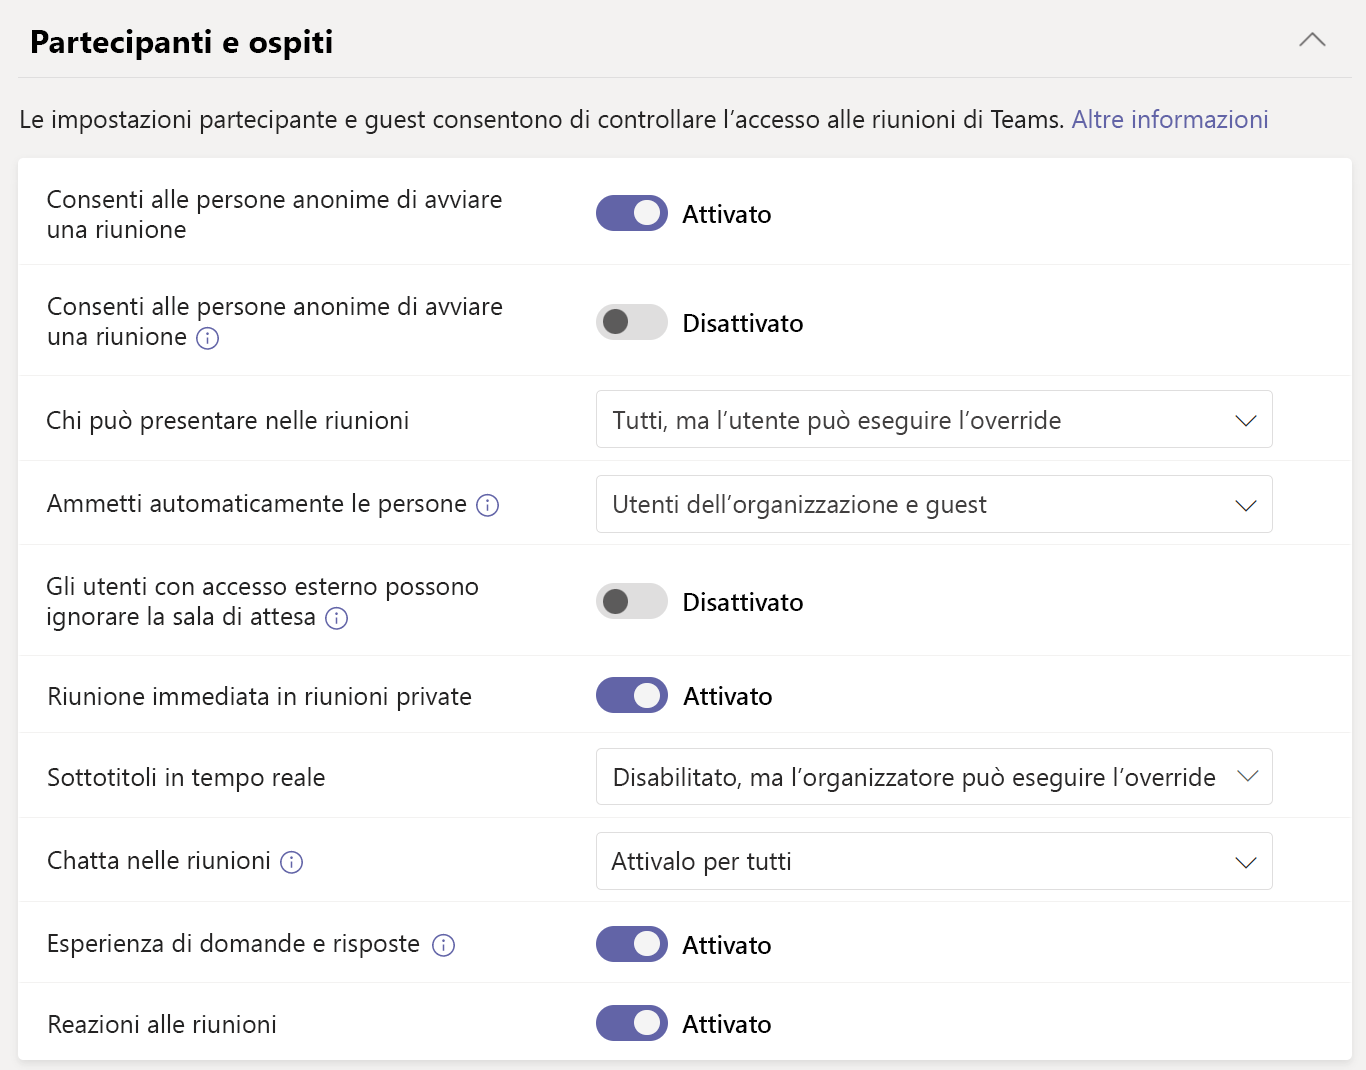Click info icon next to 'sala di attesa'
Viewport: 1366px width, 1070px height.
tap(337, 618)
